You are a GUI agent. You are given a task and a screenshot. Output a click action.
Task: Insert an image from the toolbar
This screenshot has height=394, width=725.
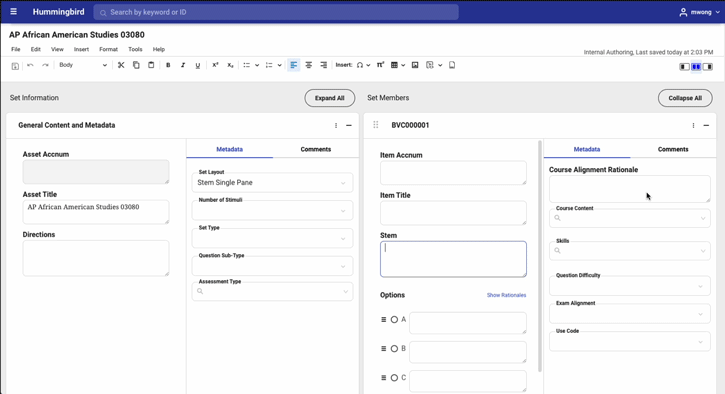point(415,65)
